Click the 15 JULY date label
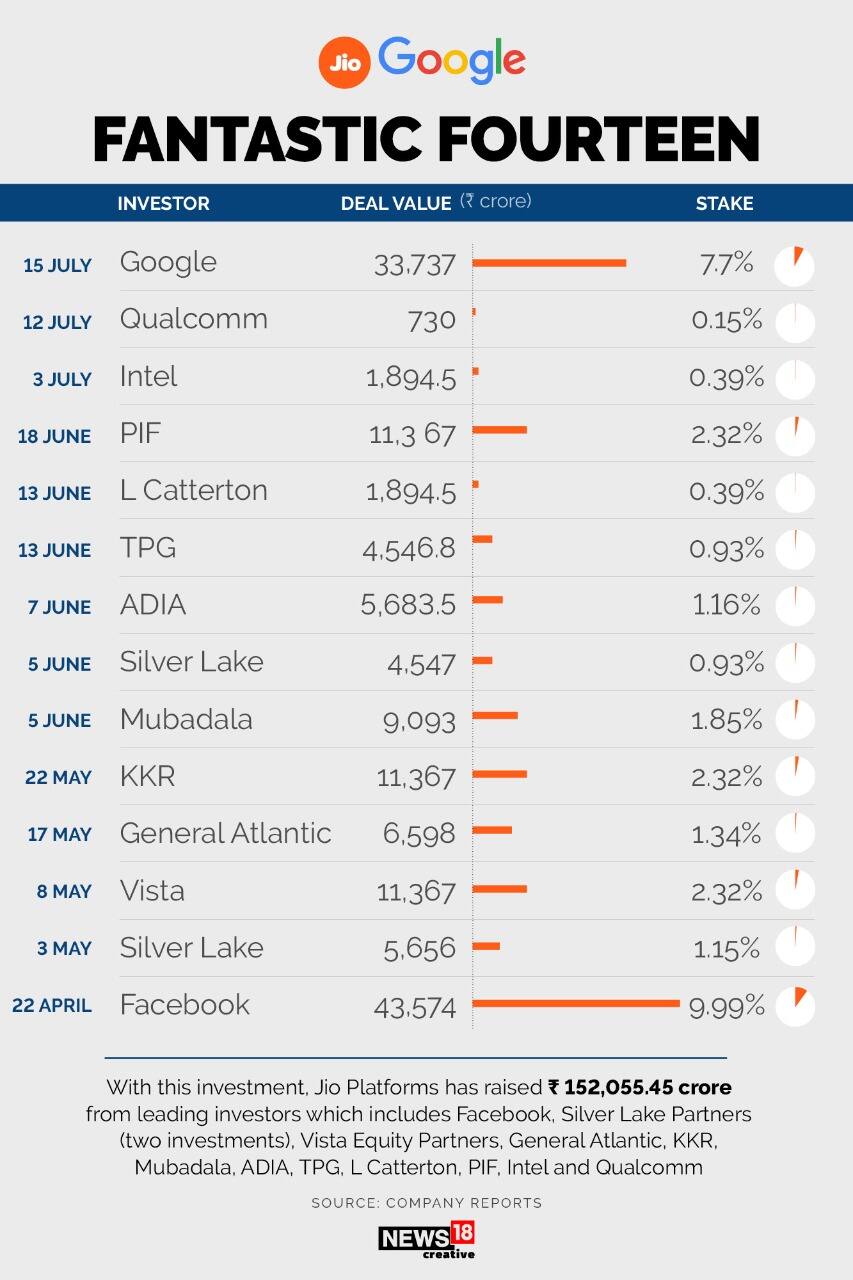The image size is (853, 1280). 58,266
